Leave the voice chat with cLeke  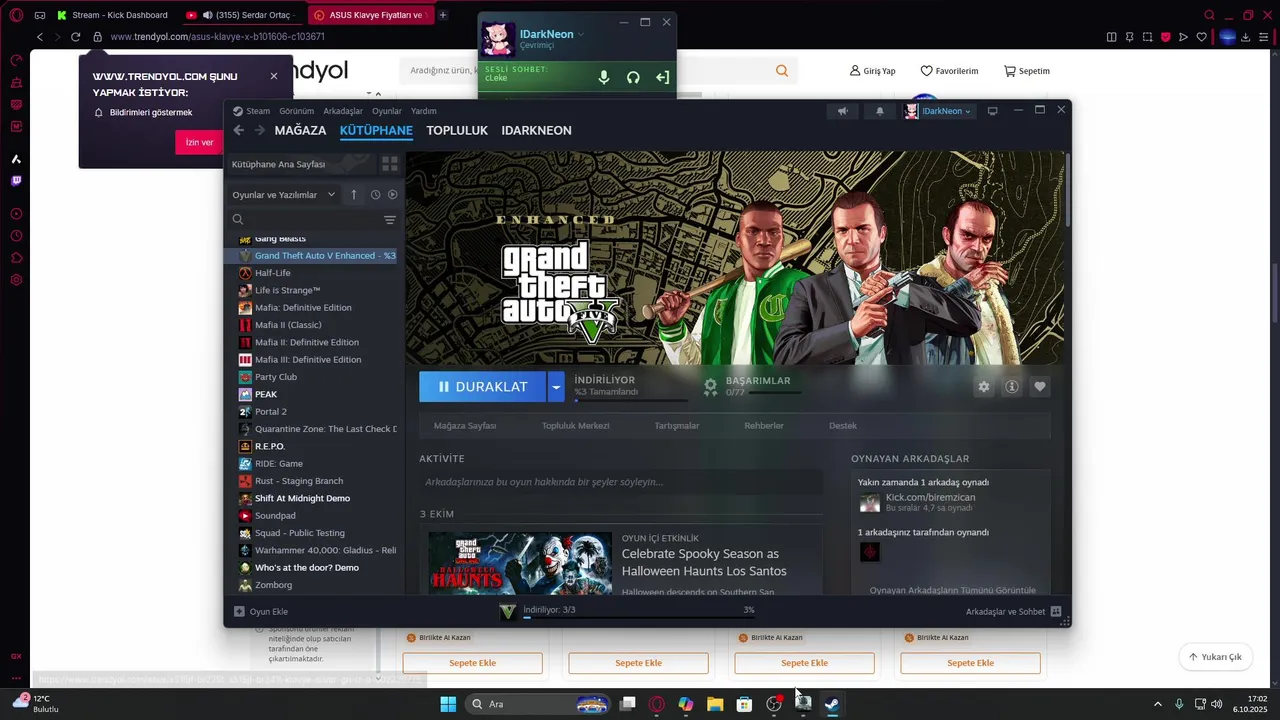(x=662, y=77)
